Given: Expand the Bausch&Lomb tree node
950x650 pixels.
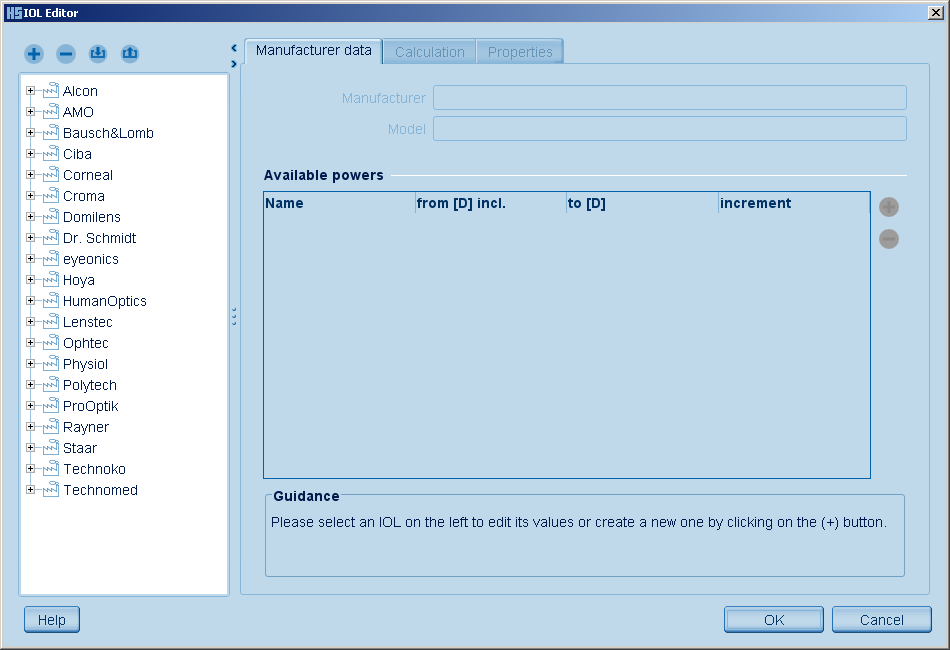Looking at the screenshot, I should click(30, 133).
